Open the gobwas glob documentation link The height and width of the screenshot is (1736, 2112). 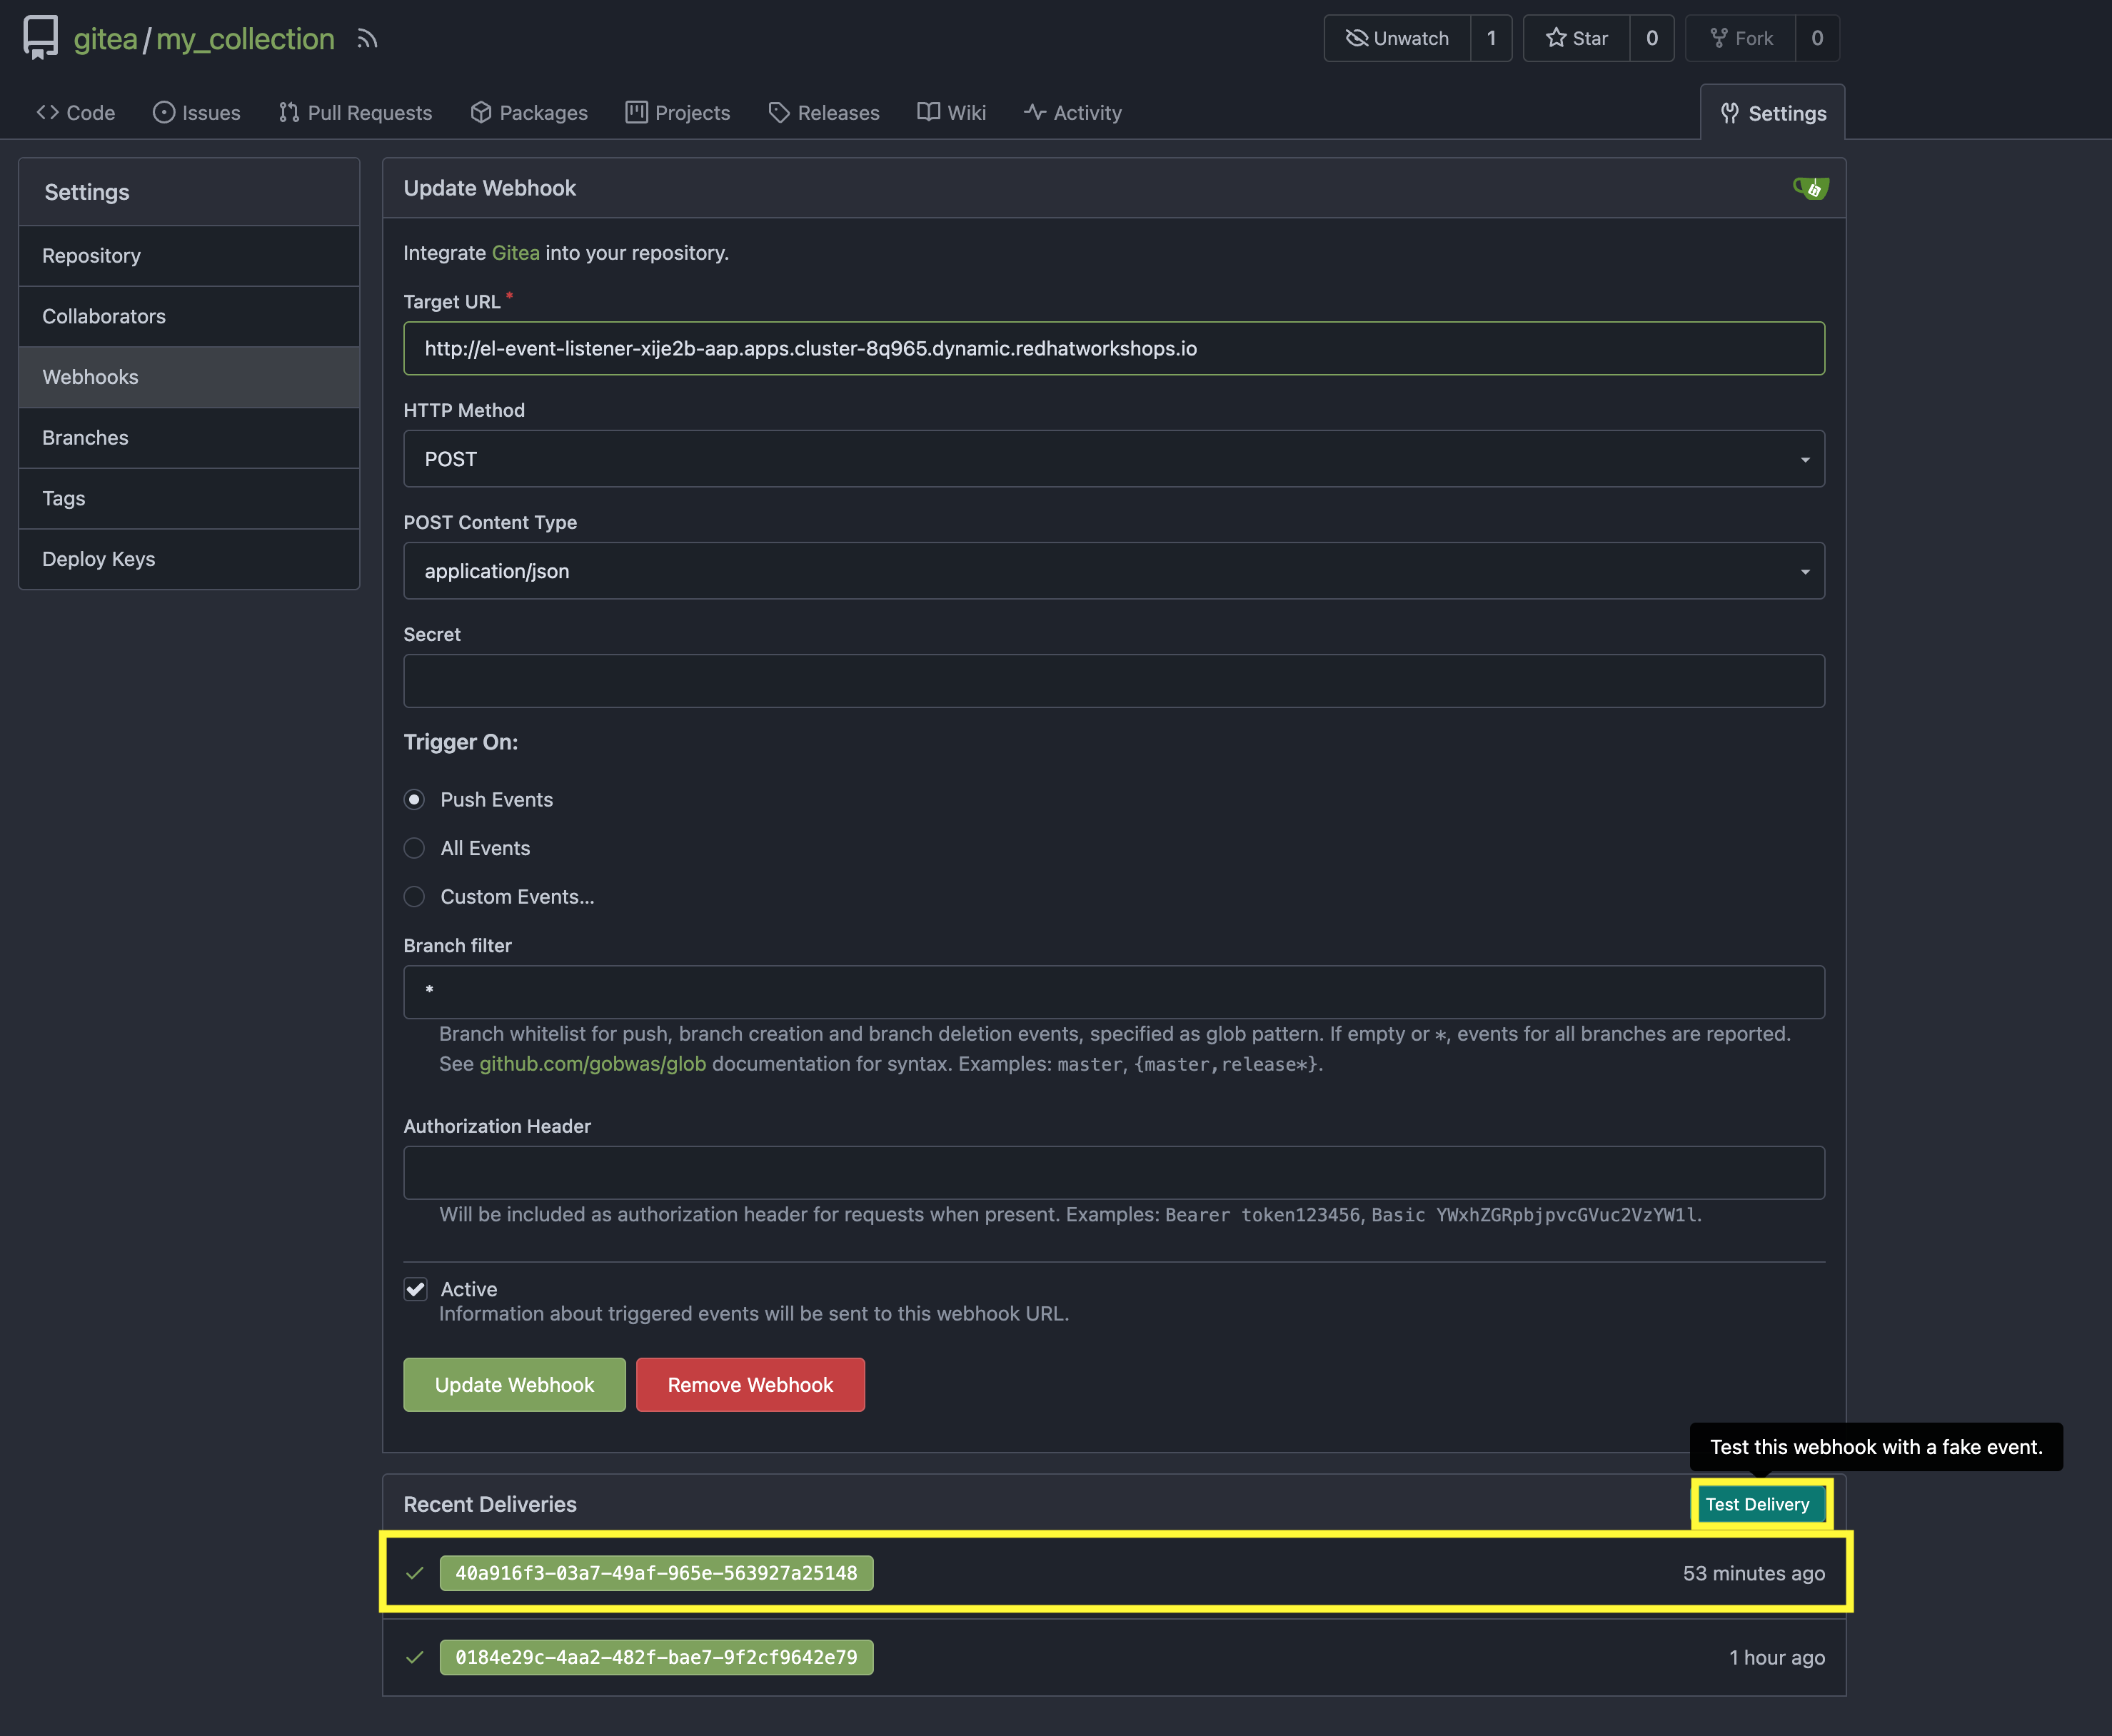[x=592, y=1064]
